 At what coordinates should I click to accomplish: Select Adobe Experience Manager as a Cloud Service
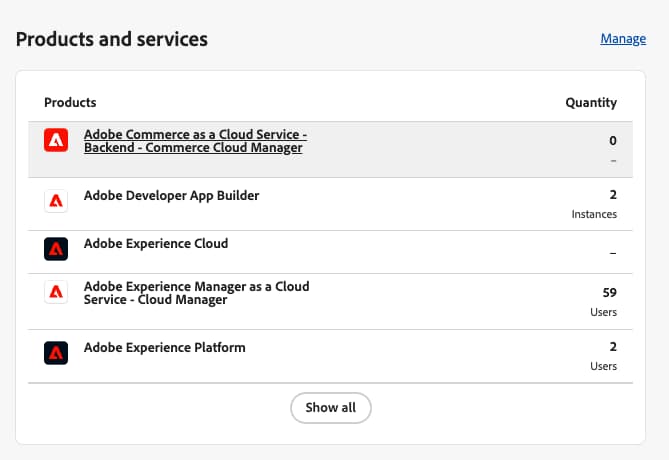pos(196,293)
